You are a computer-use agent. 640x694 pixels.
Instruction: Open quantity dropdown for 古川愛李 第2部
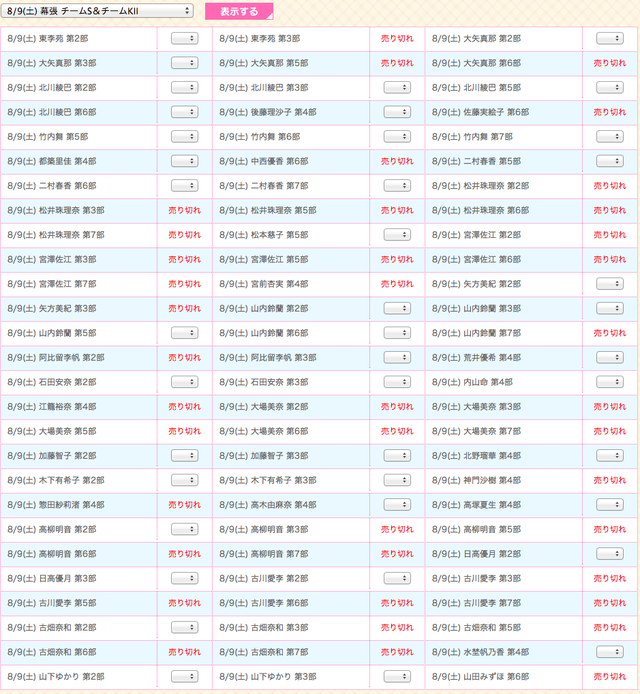click(x=397, y=578)
